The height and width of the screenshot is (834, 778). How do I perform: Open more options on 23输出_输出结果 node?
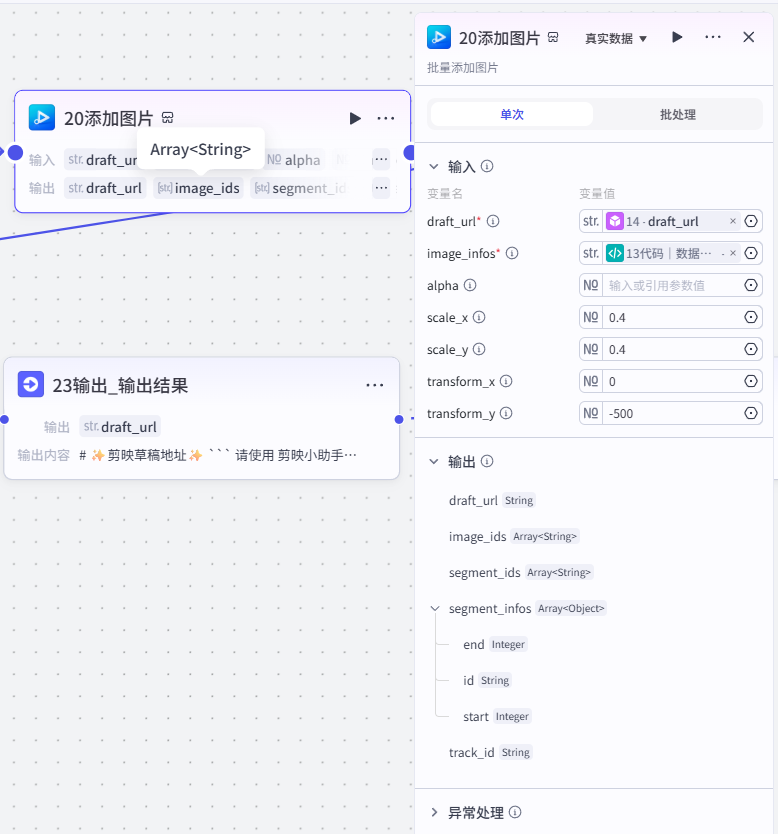pos(375,385)
